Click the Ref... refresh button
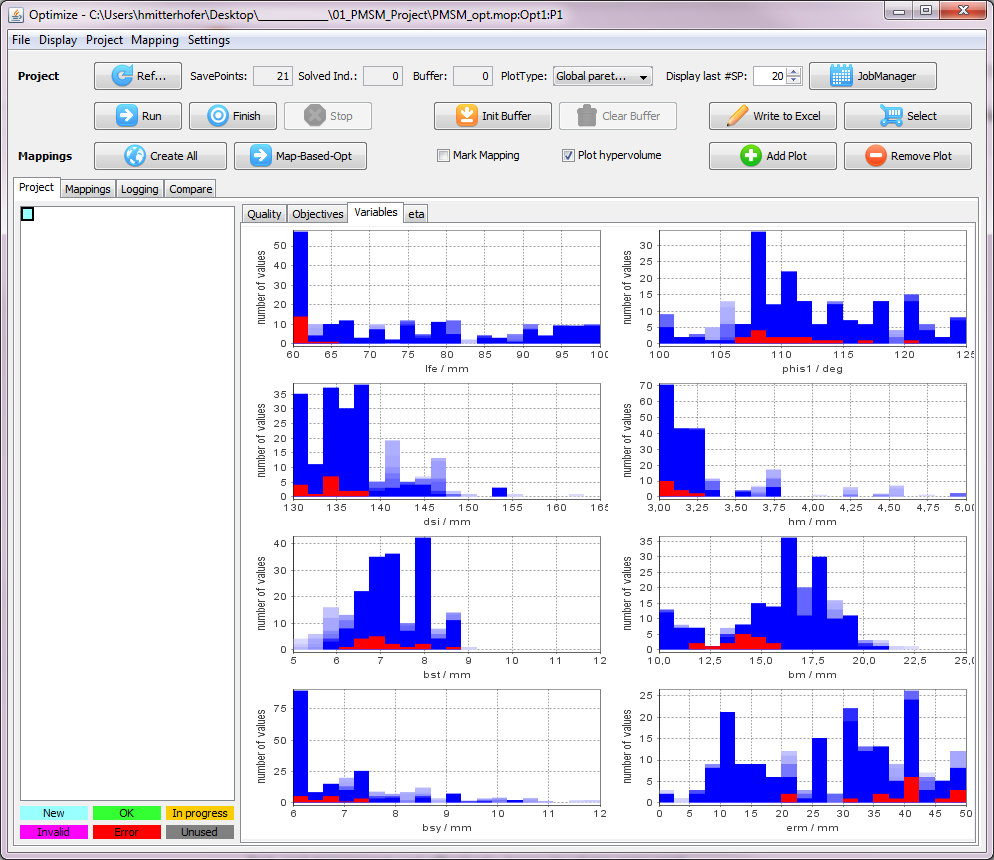This screenshot has width=994, height=860. 138,76
